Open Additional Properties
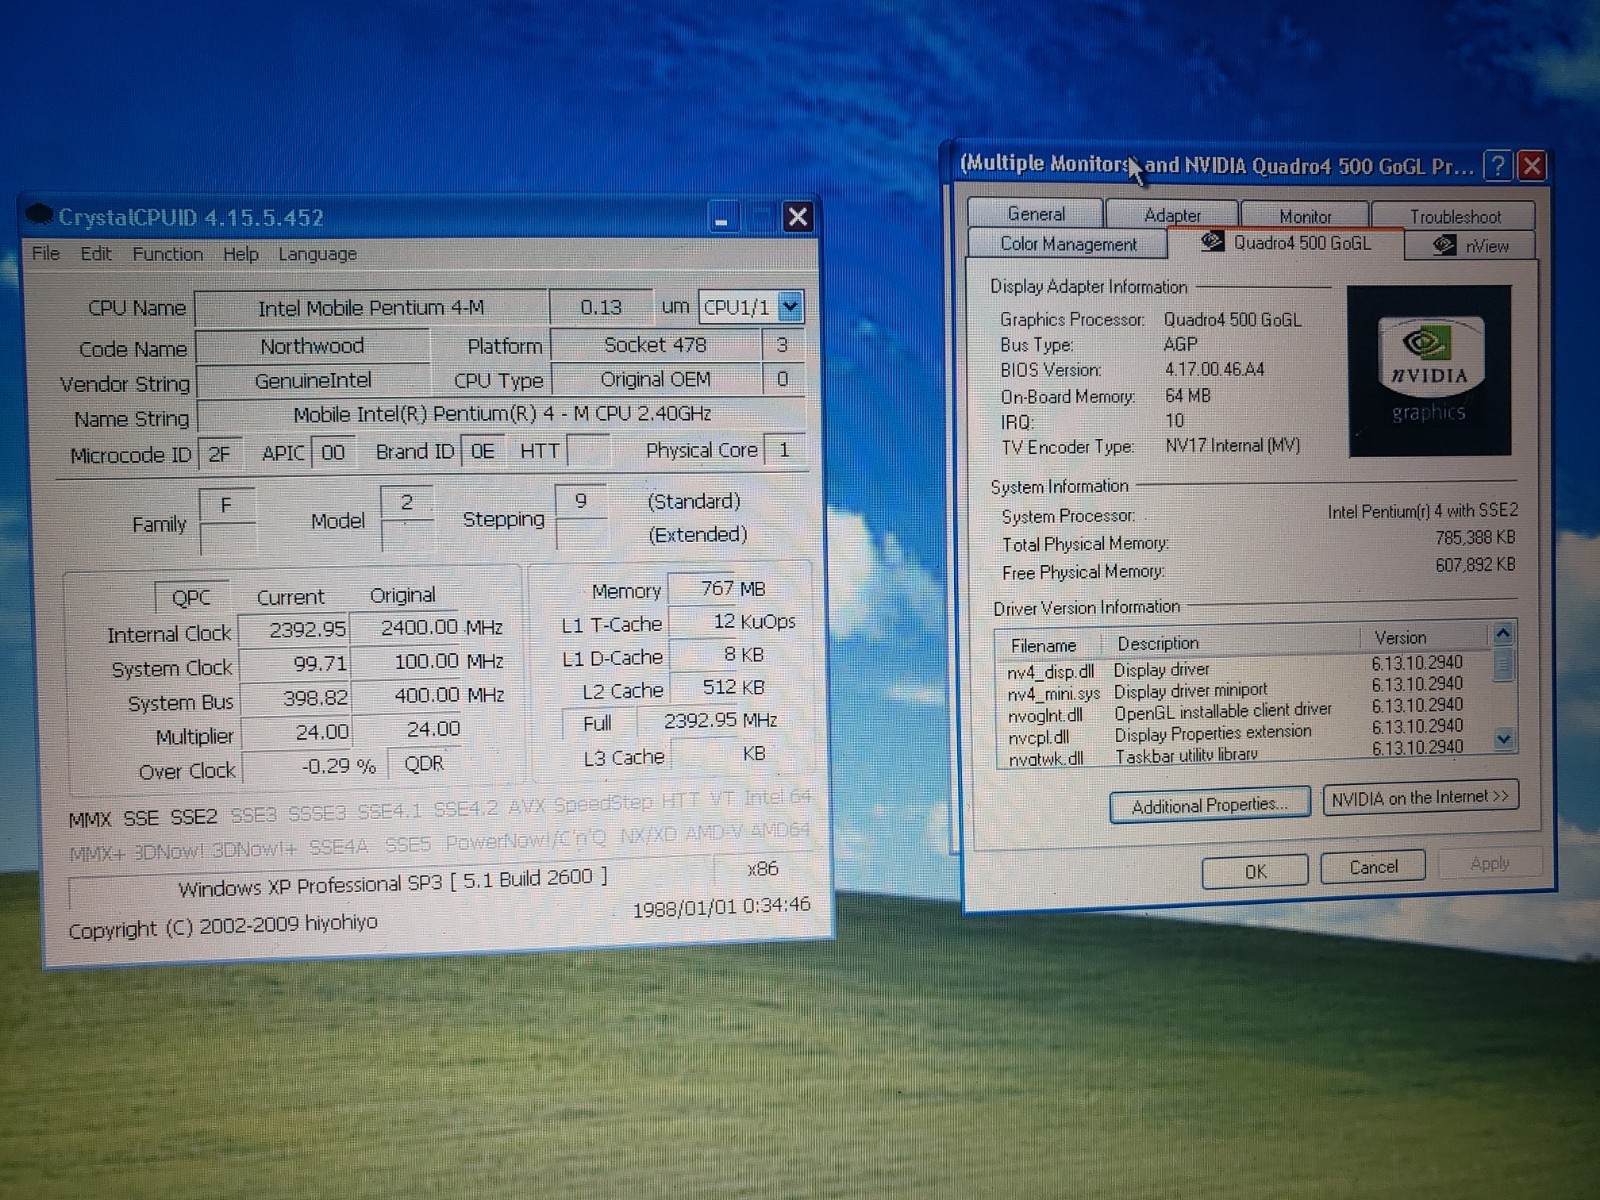The width and height of the screenshot is (1600, 1200). click(1209, 805)
